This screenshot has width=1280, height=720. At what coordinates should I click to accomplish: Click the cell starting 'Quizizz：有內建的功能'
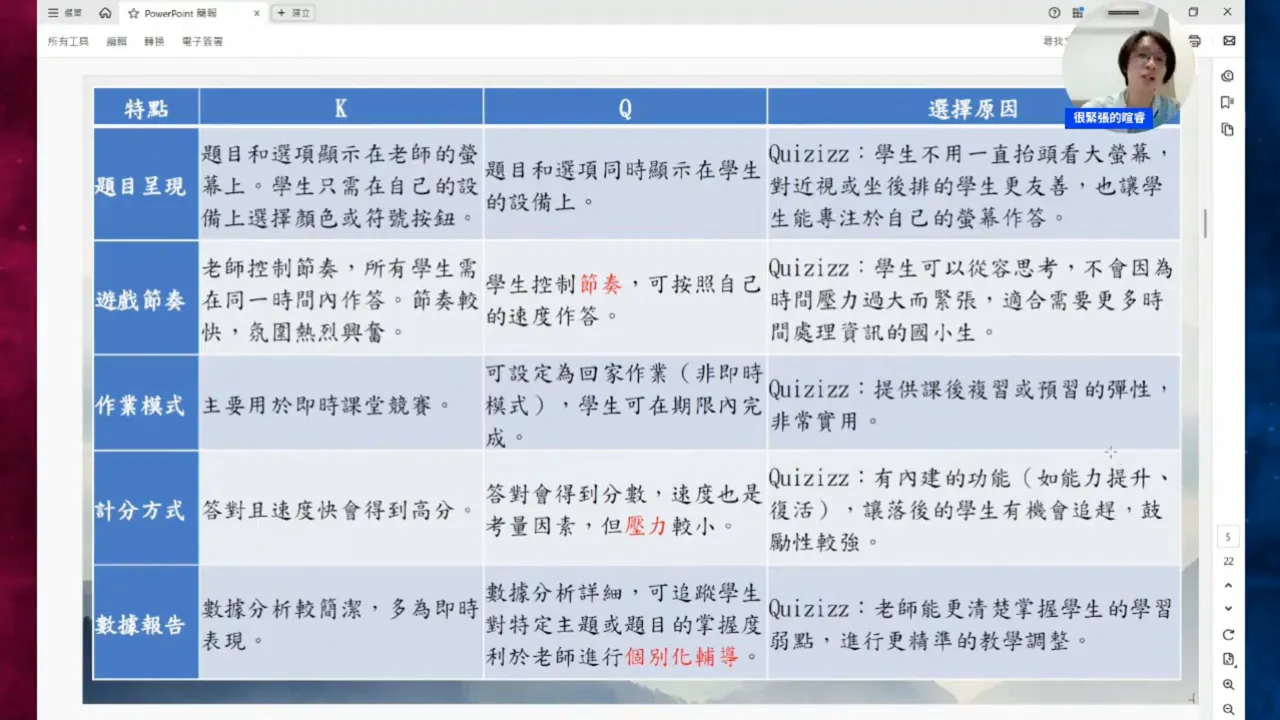(973, 509)
